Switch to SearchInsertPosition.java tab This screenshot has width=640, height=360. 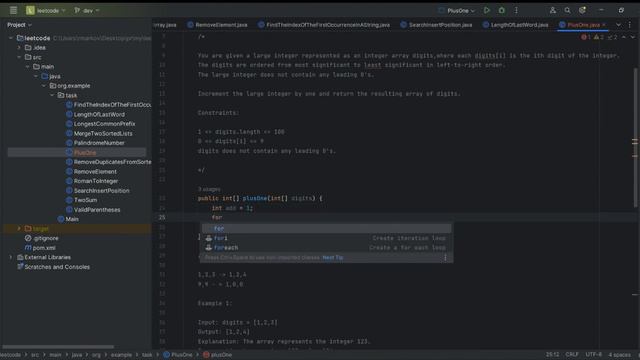[x=436, y=25]
